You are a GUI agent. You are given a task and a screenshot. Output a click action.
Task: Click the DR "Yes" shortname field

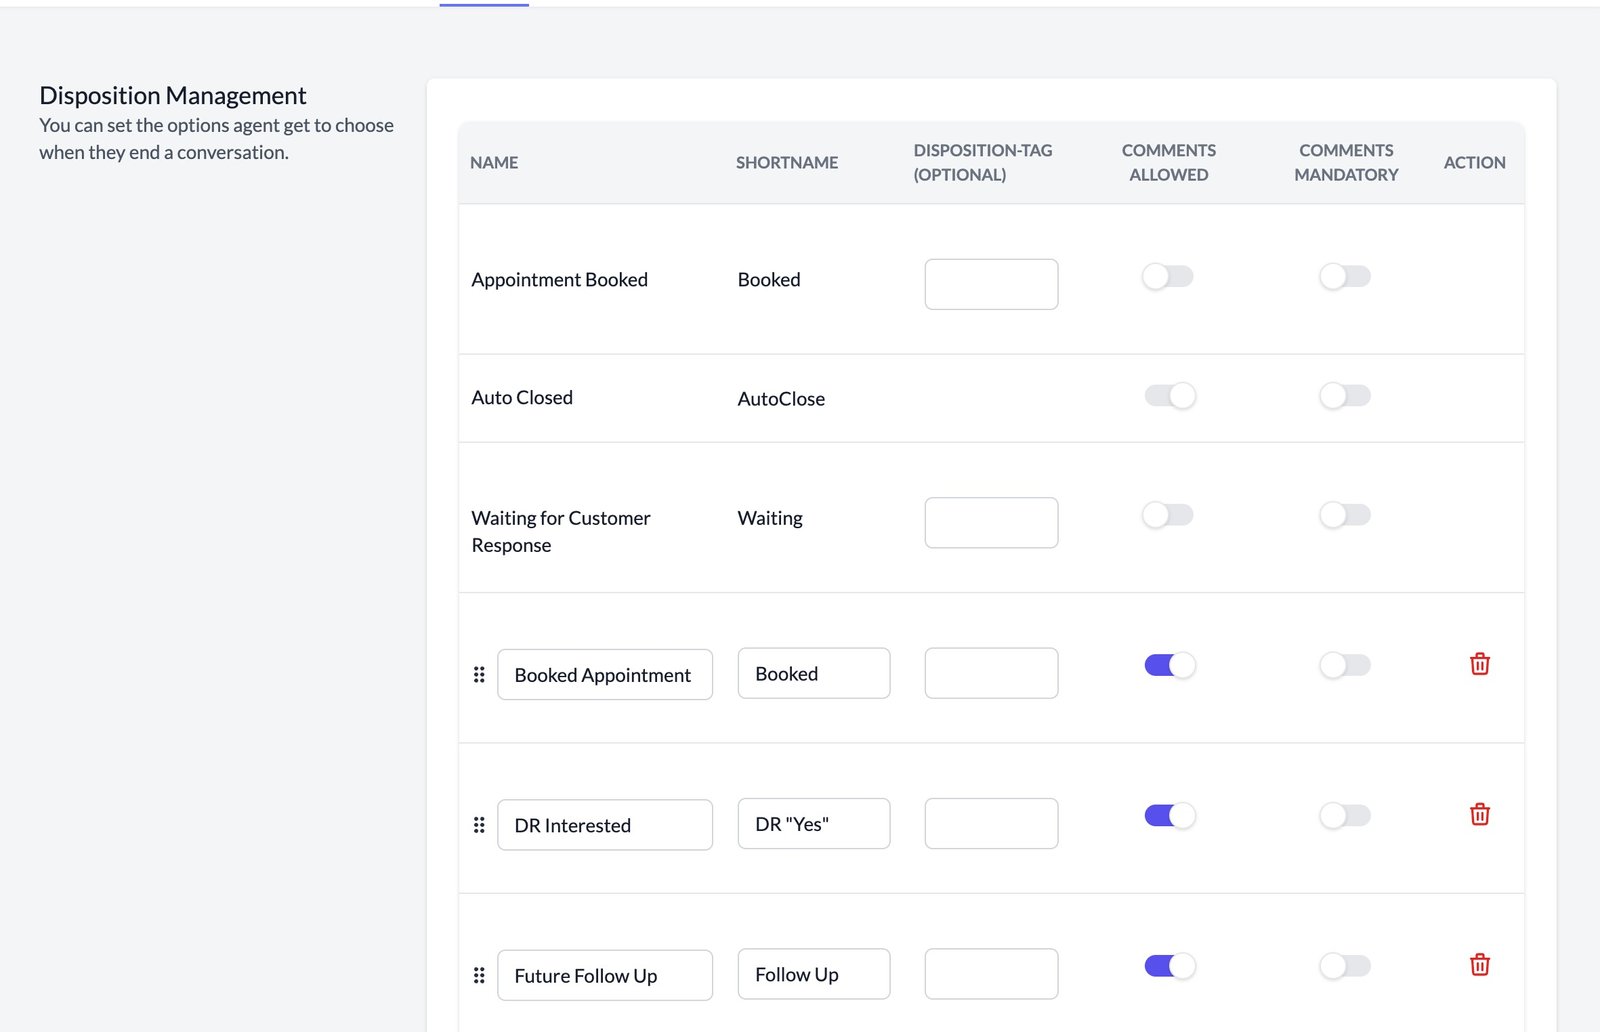coord(813,824)
